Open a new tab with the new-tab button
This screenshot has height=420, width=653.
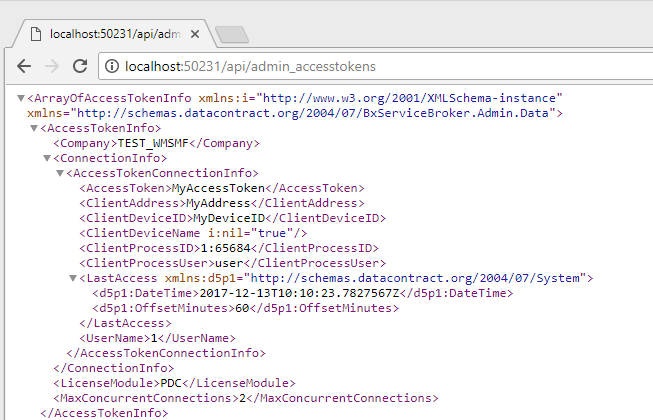[x=231, y=35]
